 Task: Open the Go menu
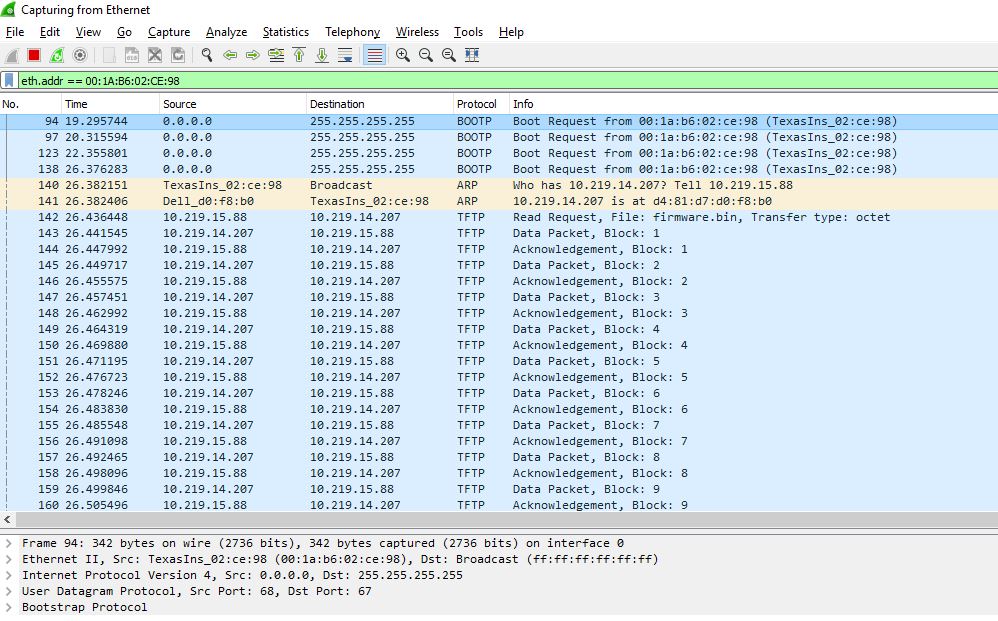coord(124,32)
